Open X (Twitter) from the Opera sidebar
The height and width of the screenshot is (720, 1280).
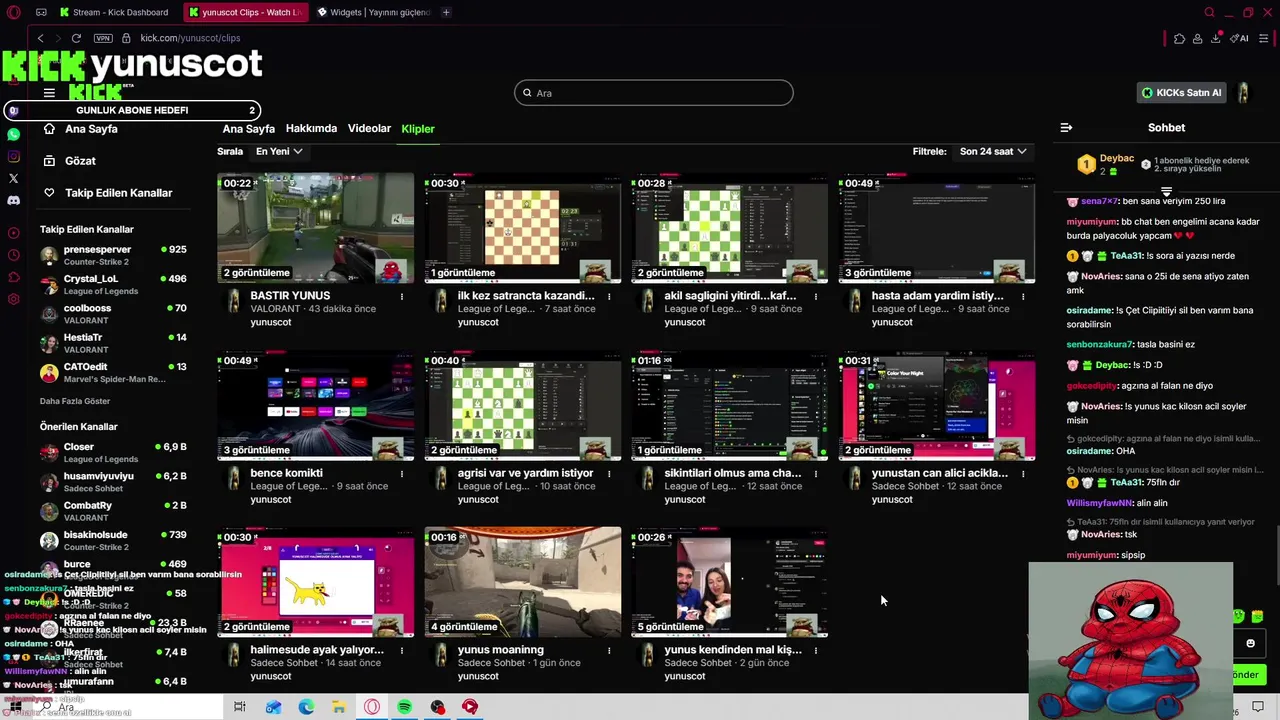point(13,178)
